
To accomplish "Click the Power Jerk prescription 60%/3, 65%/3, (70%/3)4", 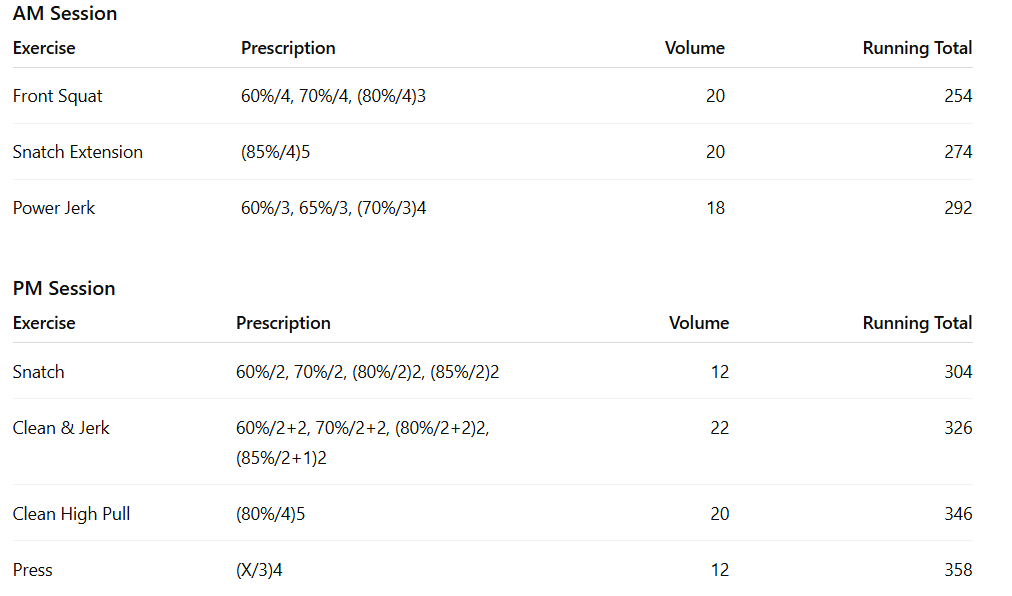I will point(334,208).
